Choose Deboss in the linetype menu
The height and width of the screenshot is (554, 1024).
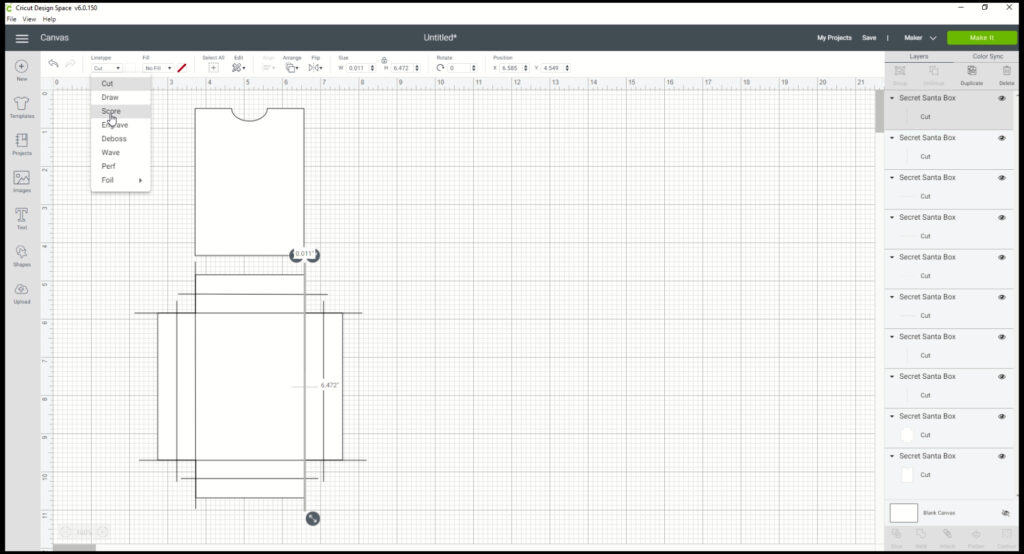(x=121, y=138)
